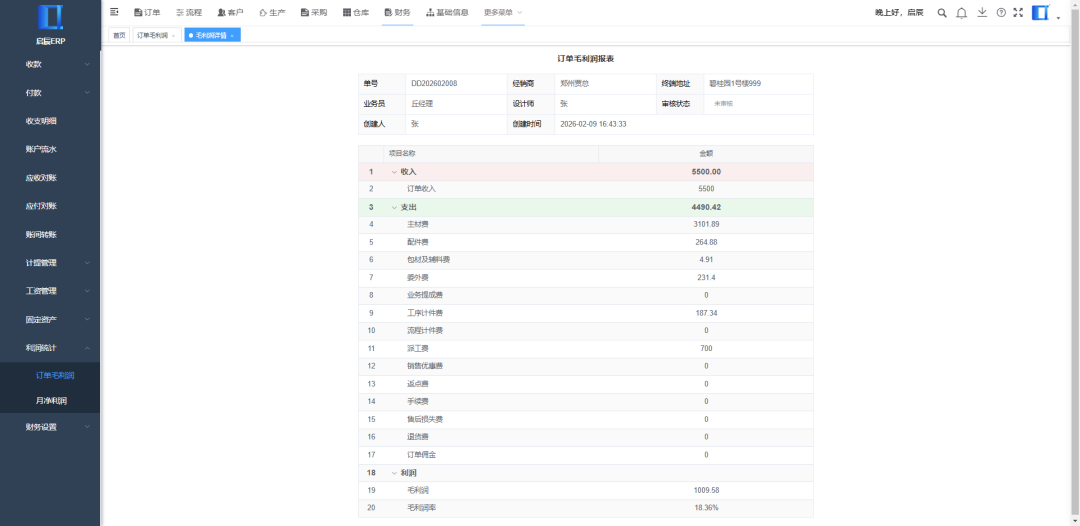Click the 包材及辅料费 row label
The width and height of the screenshot is (1080, 526).
pyautogui.click(x=428, y=260)
